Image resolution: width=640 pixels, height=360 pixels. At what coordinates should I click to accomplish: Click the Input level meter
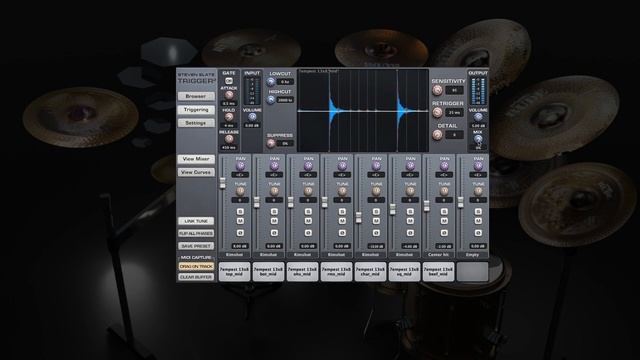pyautogui.click(x=252, y=91)
